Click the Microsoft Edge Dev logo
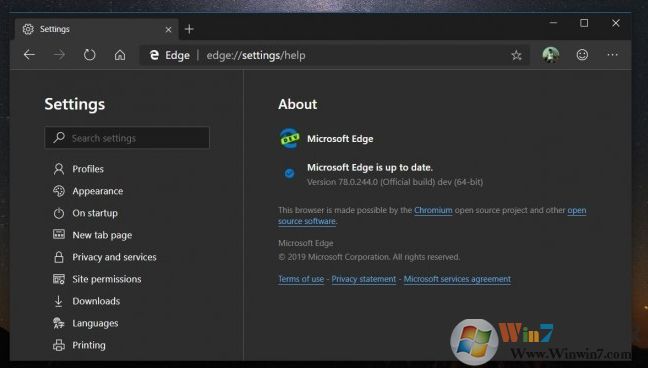This screenshot has height=368, width=648. 290,139
